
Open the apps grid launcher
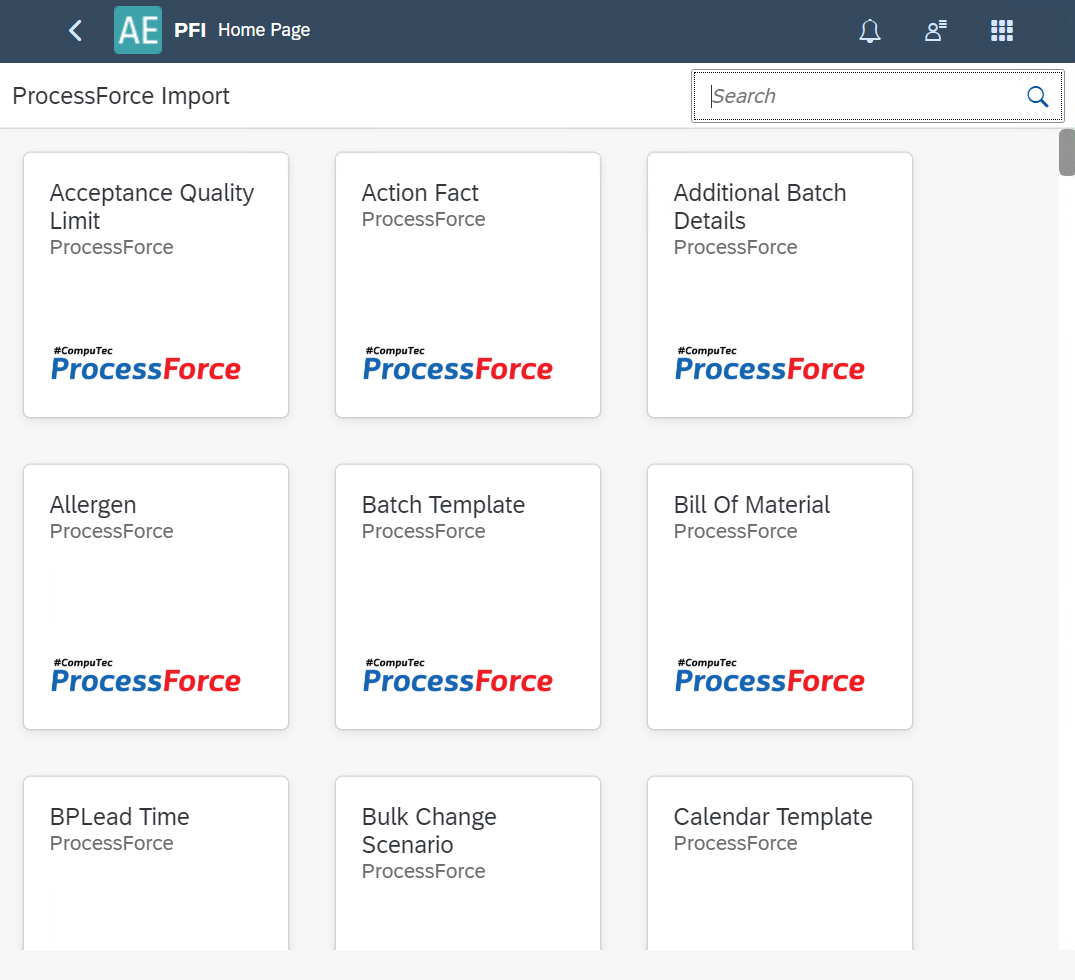pos(1002,31)
